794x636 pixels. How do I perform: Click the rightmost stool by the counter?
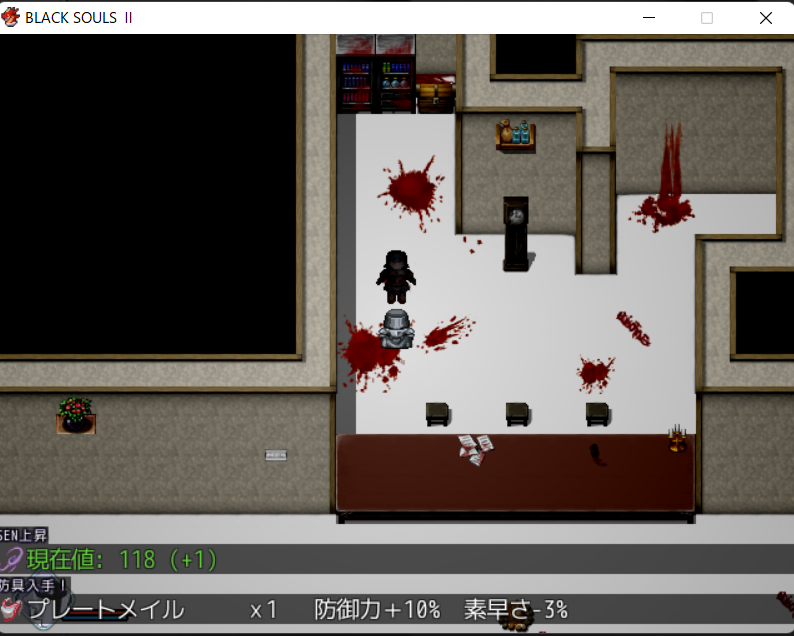[597, 413]
